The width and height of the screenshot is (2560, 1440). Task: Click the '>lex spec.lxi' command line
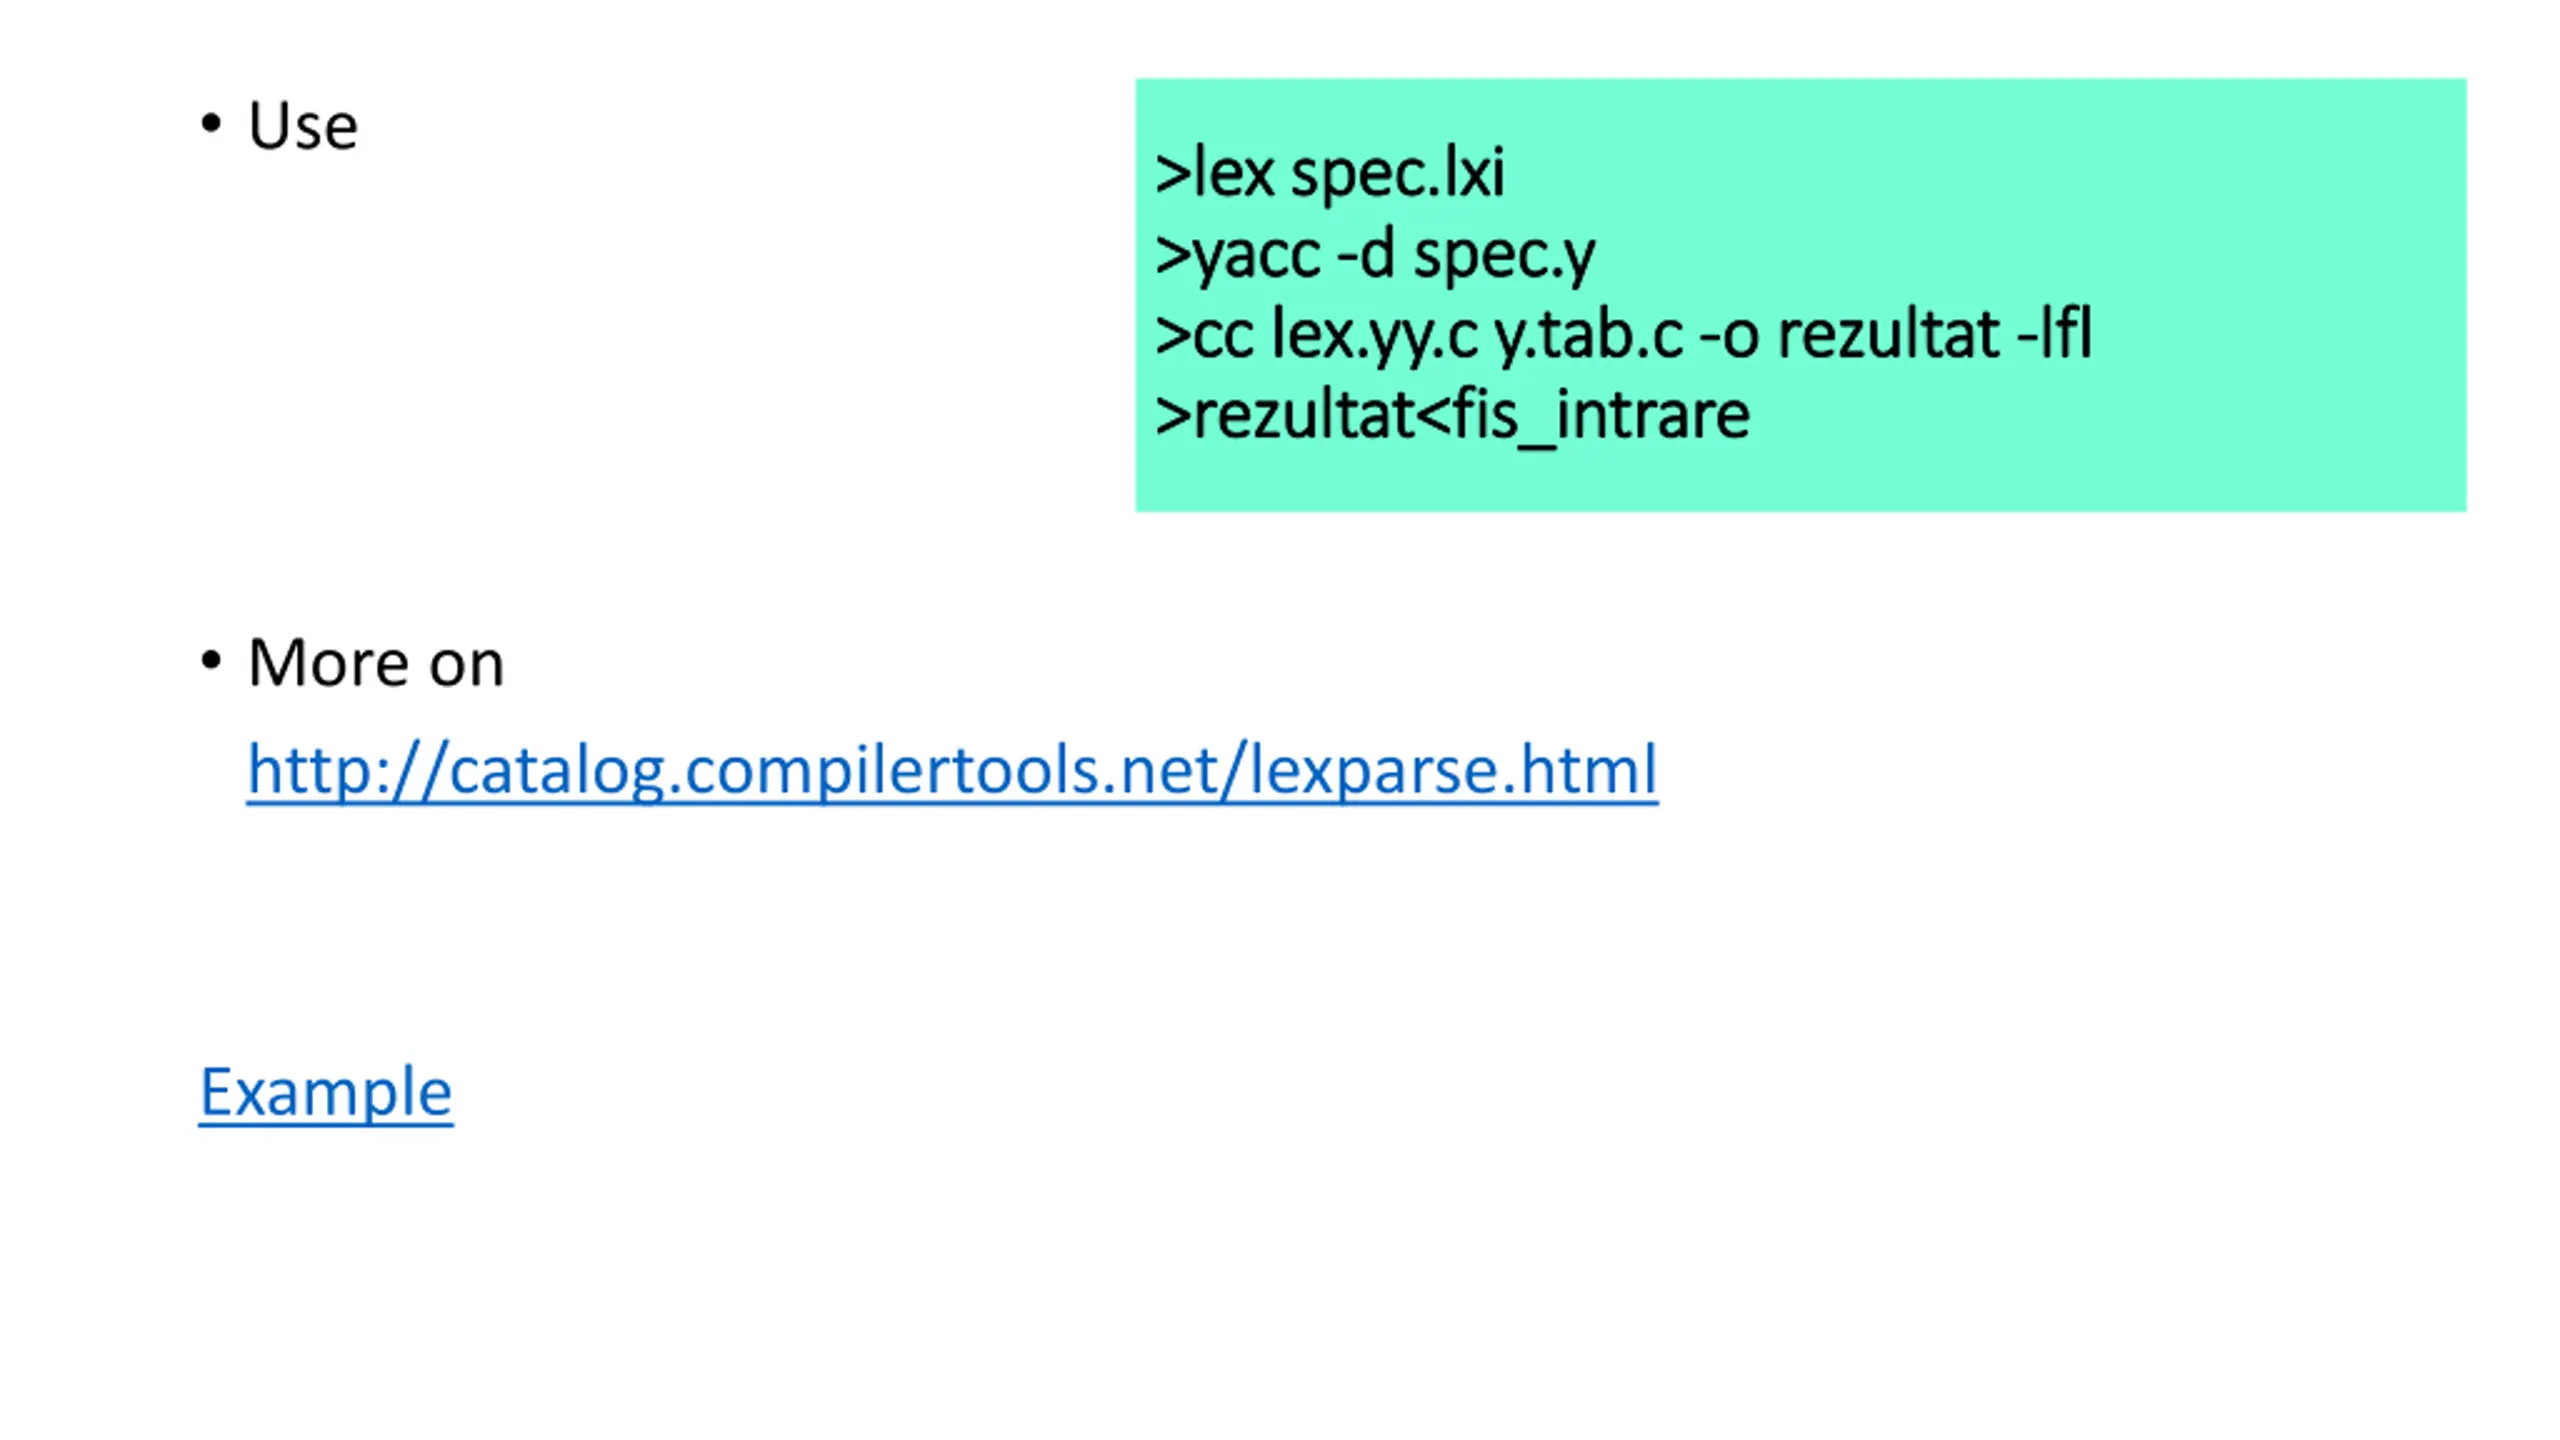1328,174
